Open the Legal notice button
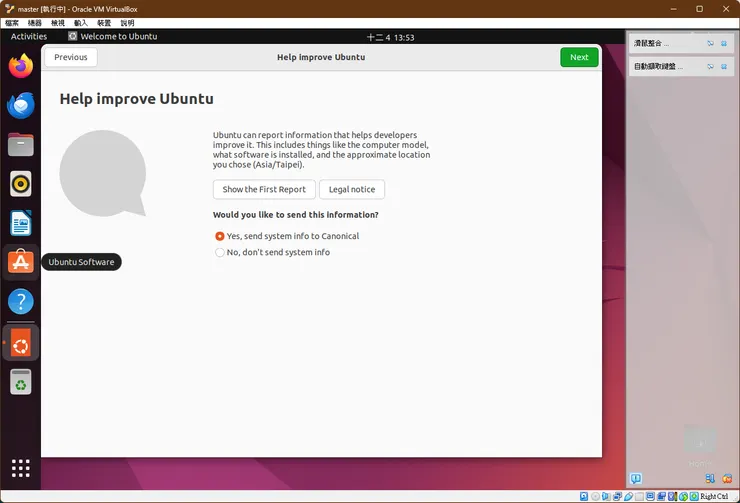Image resolution: width=740 pixels, height=503 pixels. [352, 189]
